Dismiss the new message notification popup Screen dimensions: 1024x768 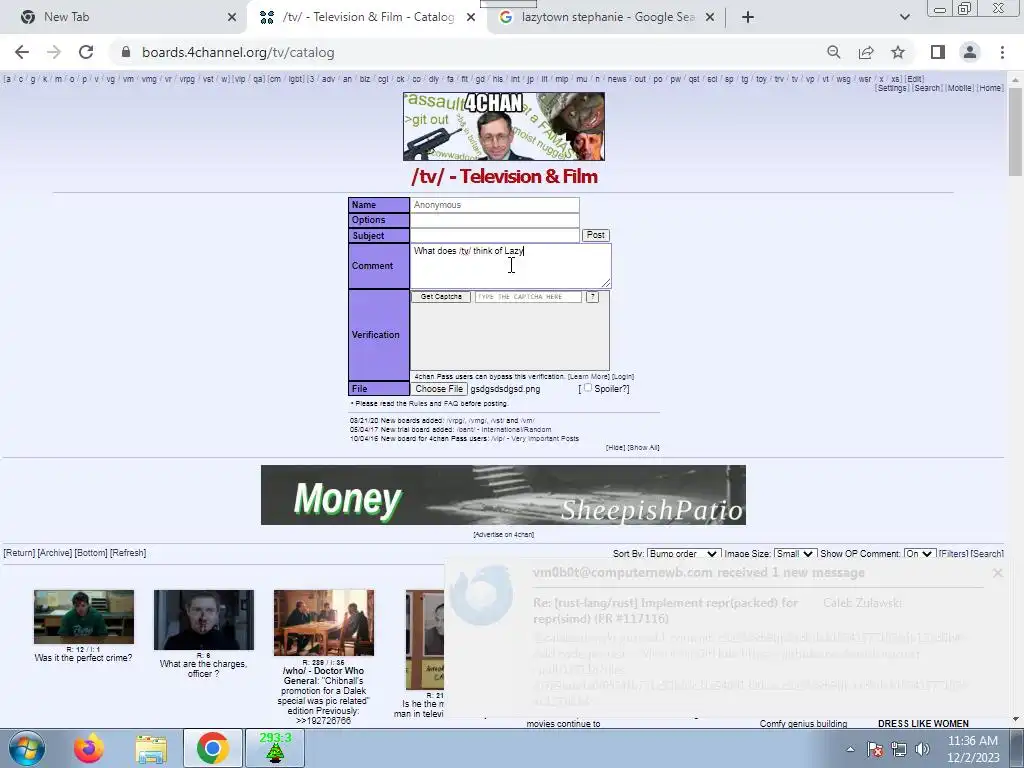point(997,573)
